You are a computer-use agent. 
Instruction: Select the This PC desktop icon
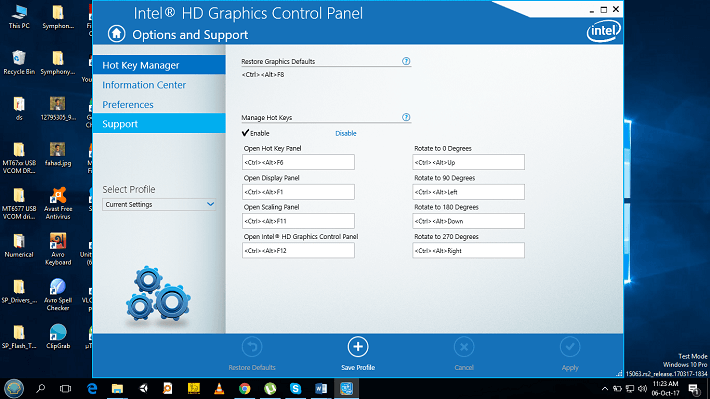[x=19, y=17]
